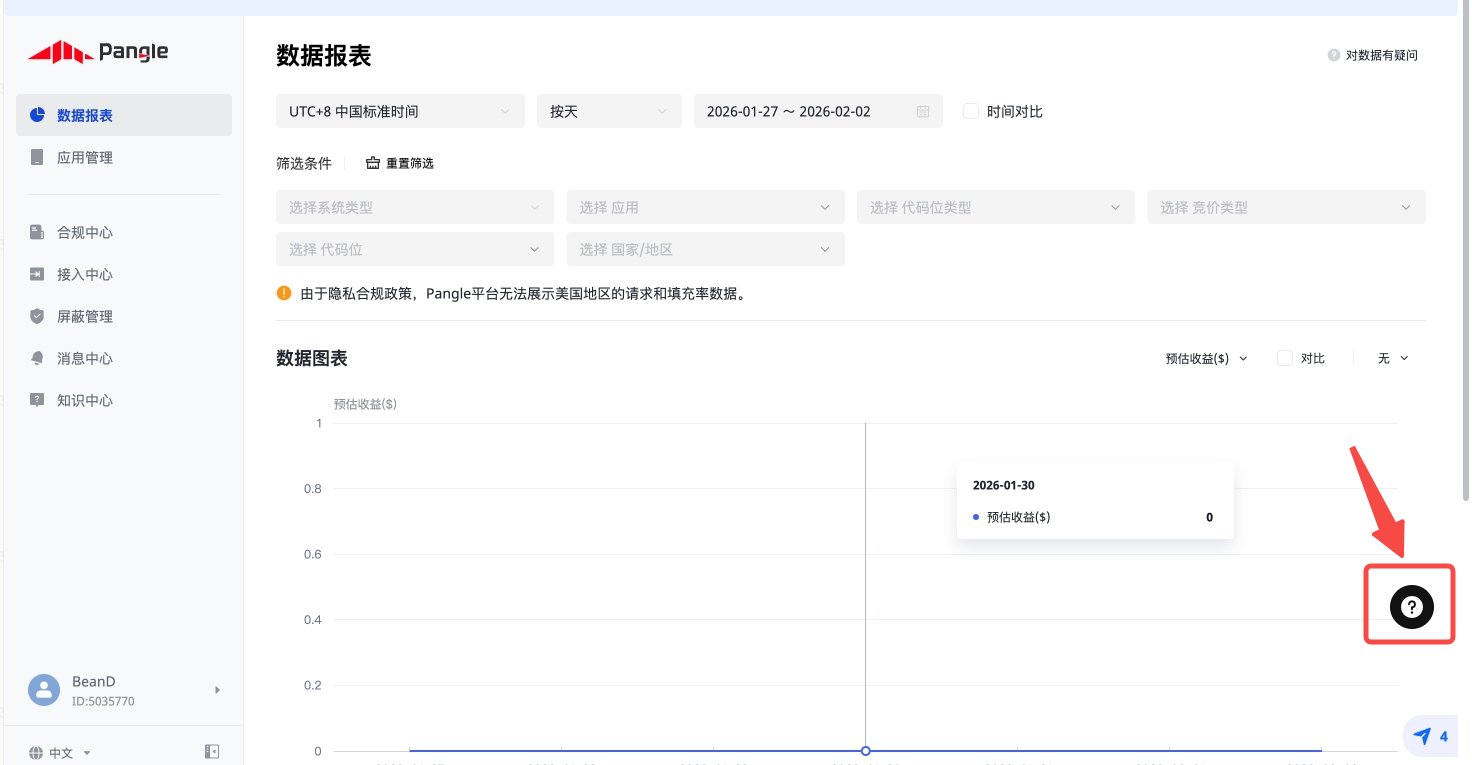Click the date range input field
The image size is (1472, 765).
click(800, 112)
